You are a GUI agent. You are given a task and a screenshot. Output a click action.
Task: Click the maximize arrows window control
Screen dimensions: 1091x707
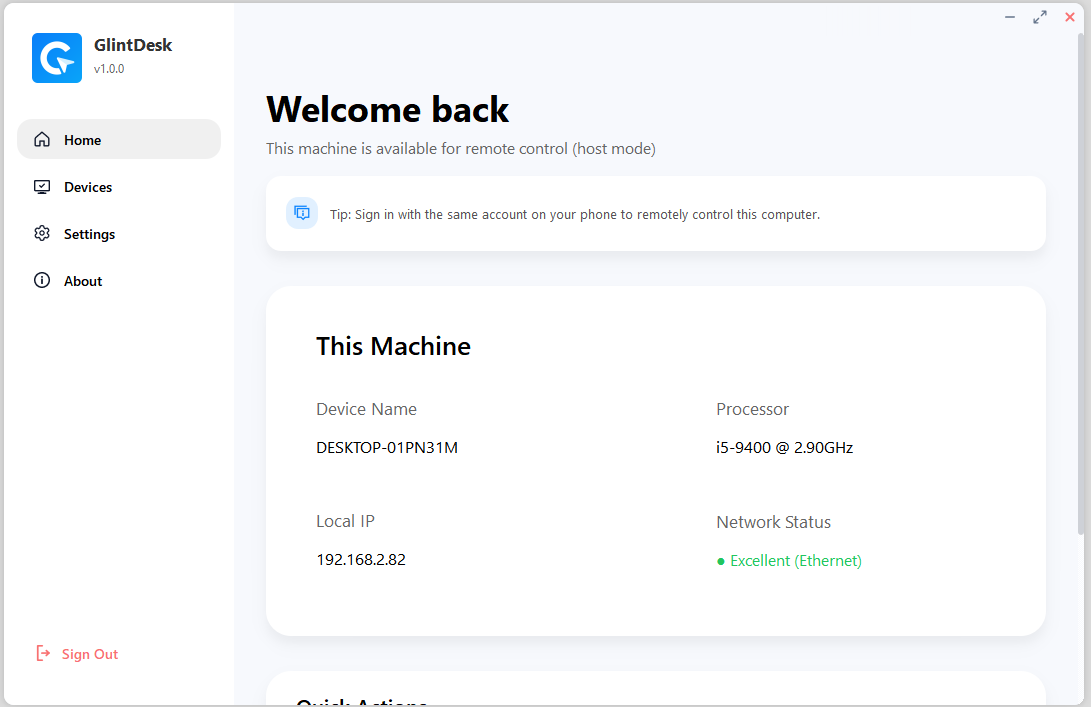pyautogui.click(x=1039, y=17)
